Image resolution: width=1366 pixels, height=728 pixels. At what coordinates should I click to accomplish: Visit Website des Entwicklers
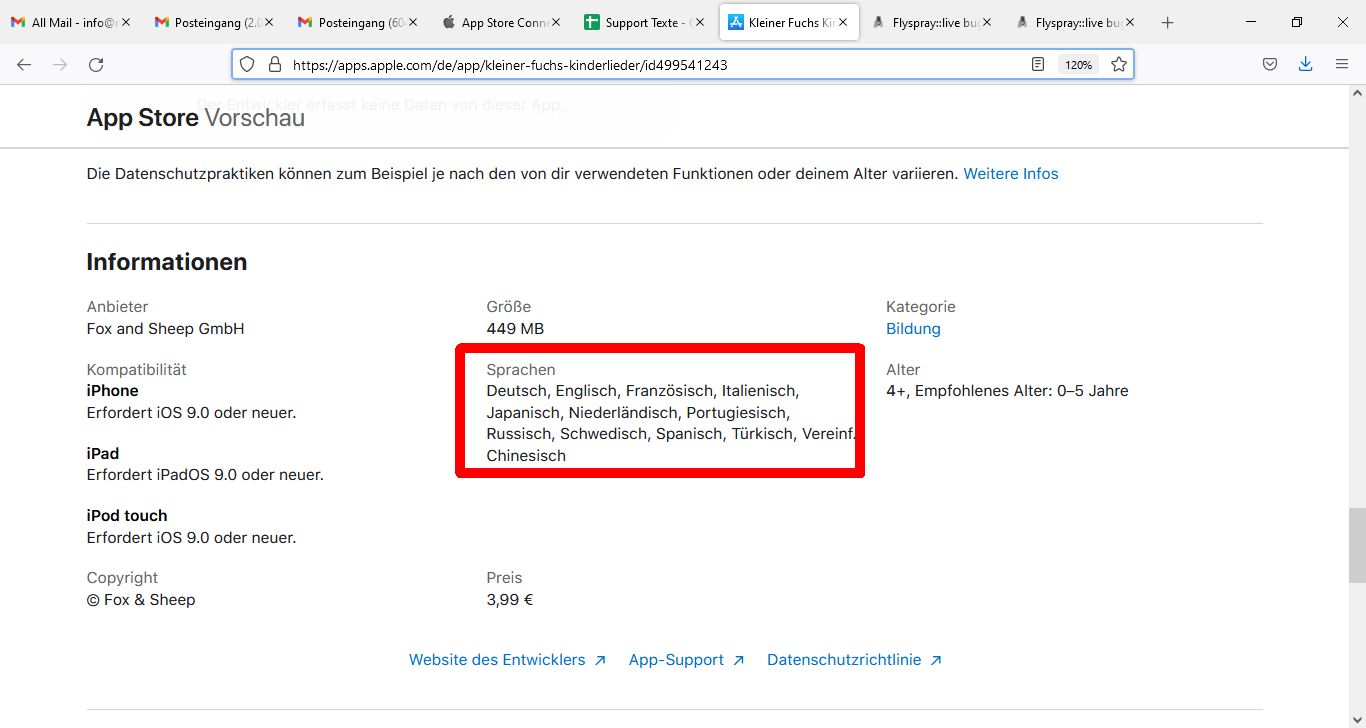508,660
